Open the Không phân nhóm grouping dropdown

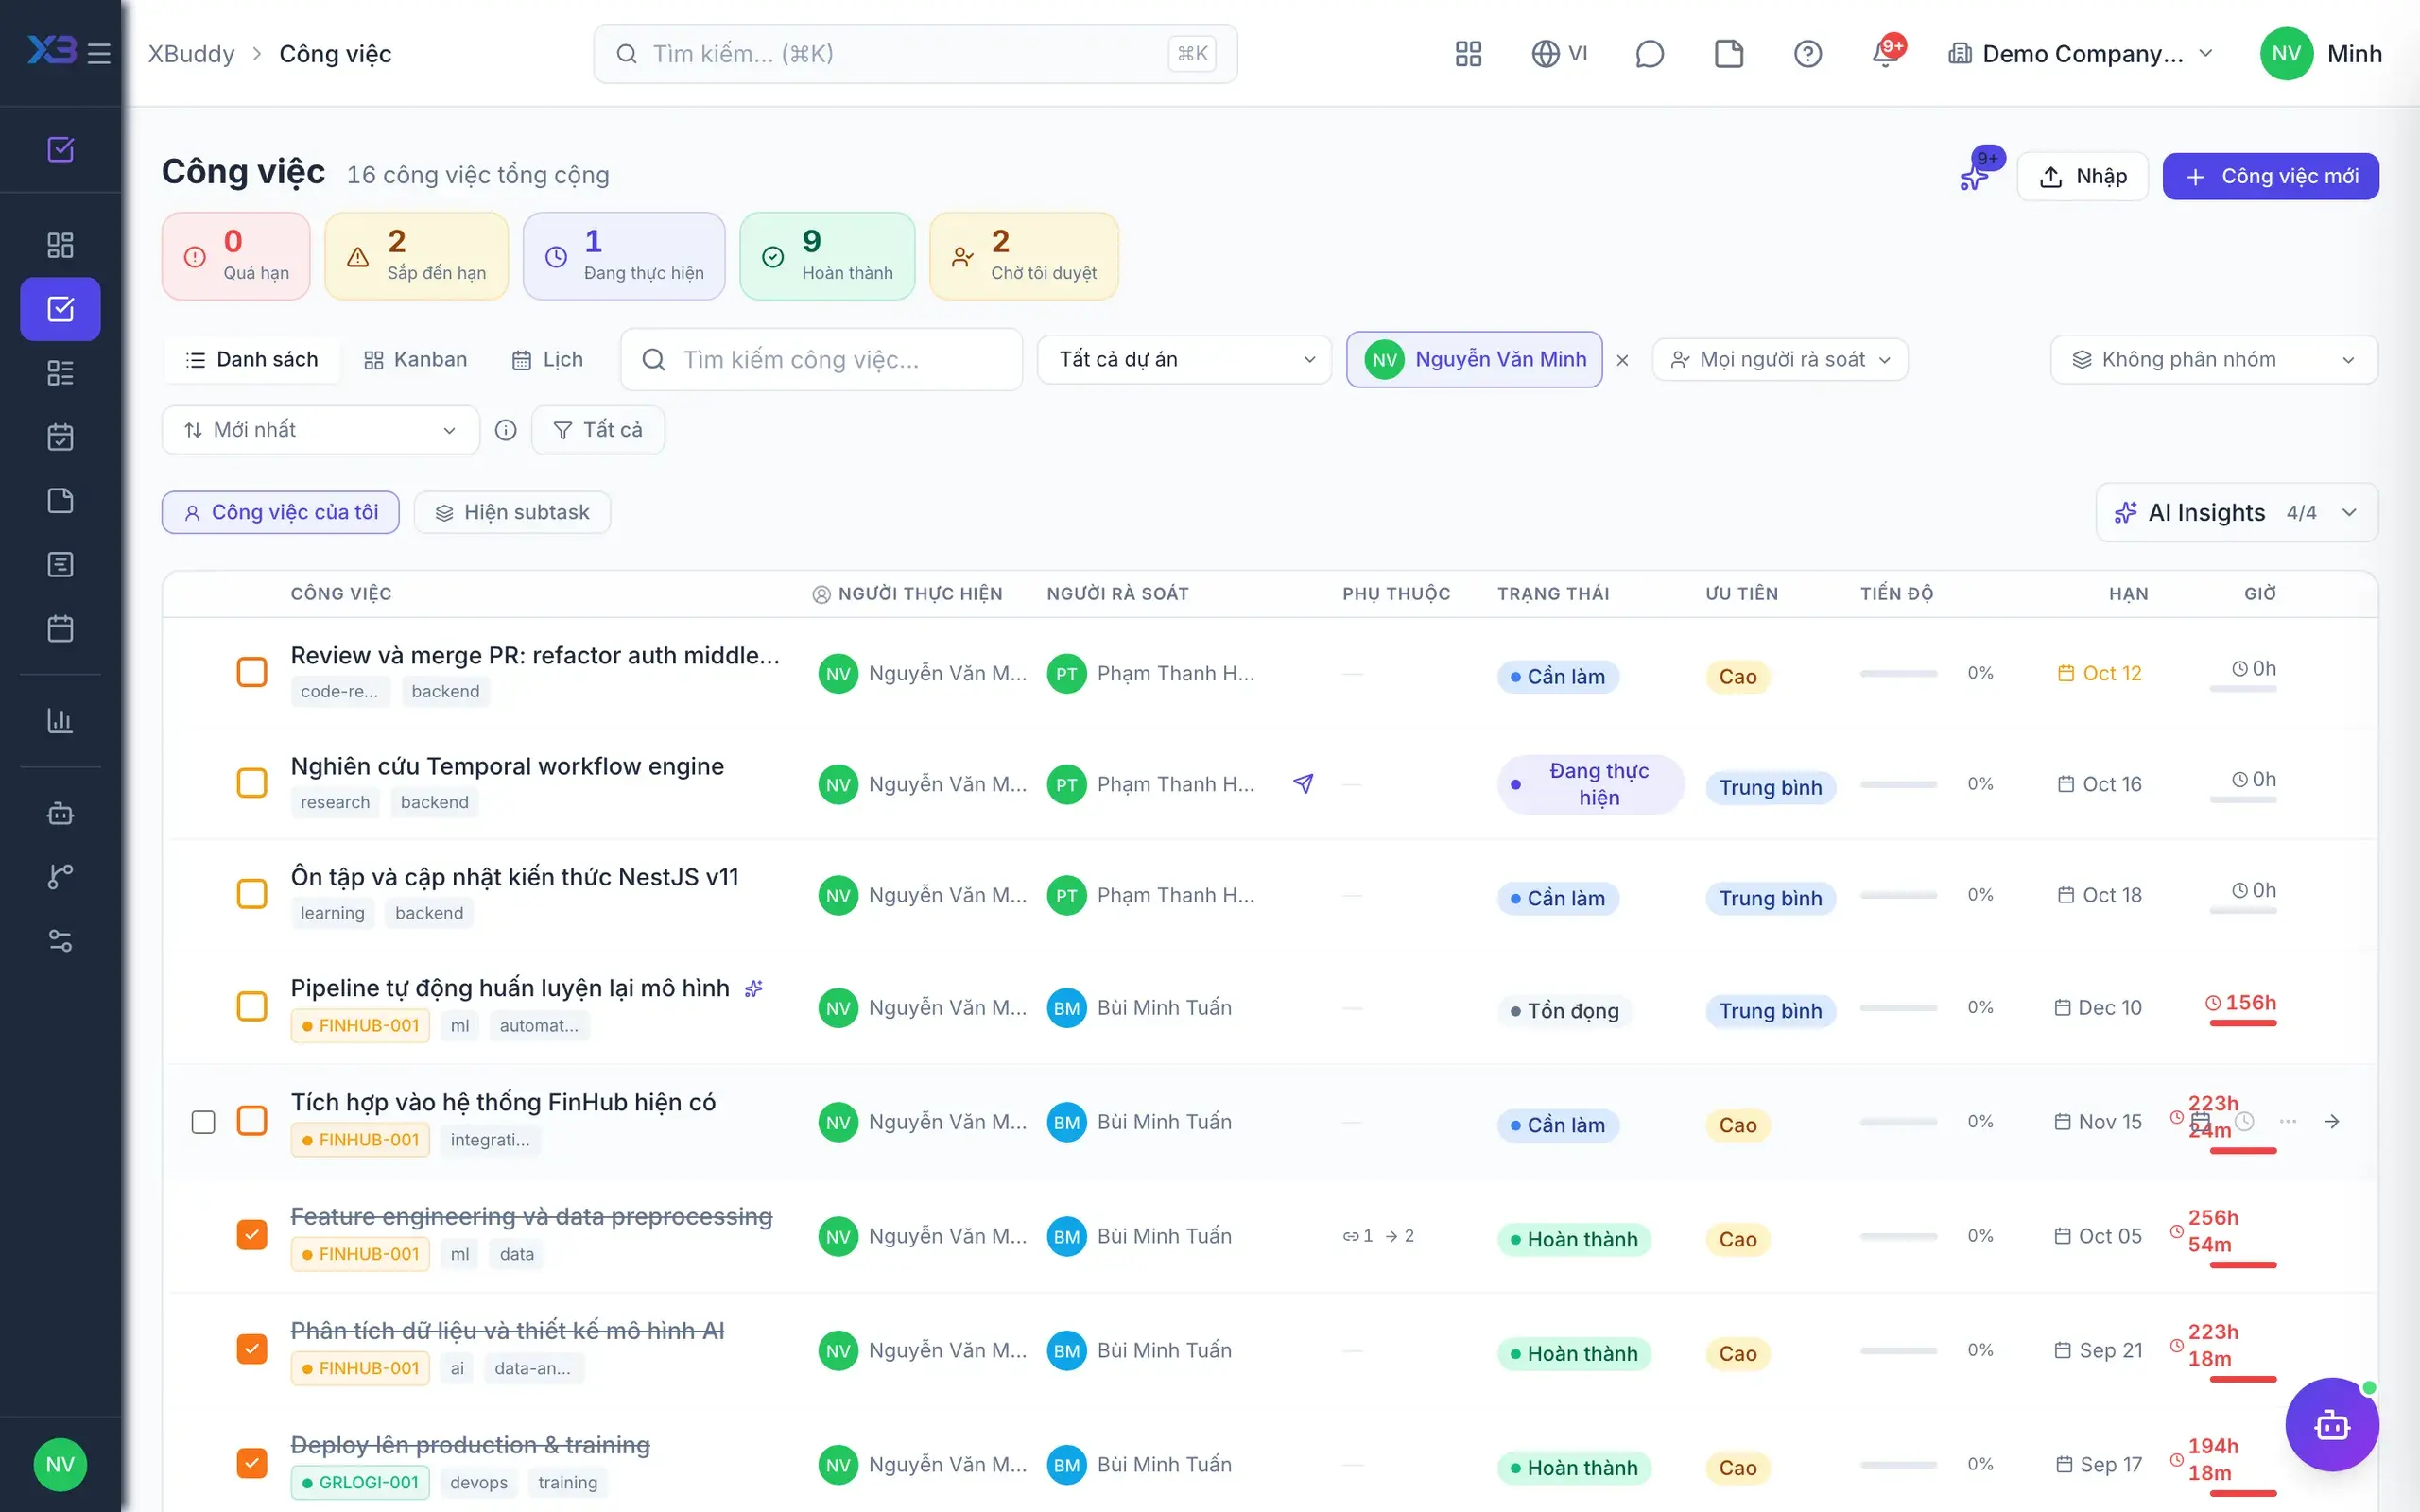click(x=2214, y=359)
